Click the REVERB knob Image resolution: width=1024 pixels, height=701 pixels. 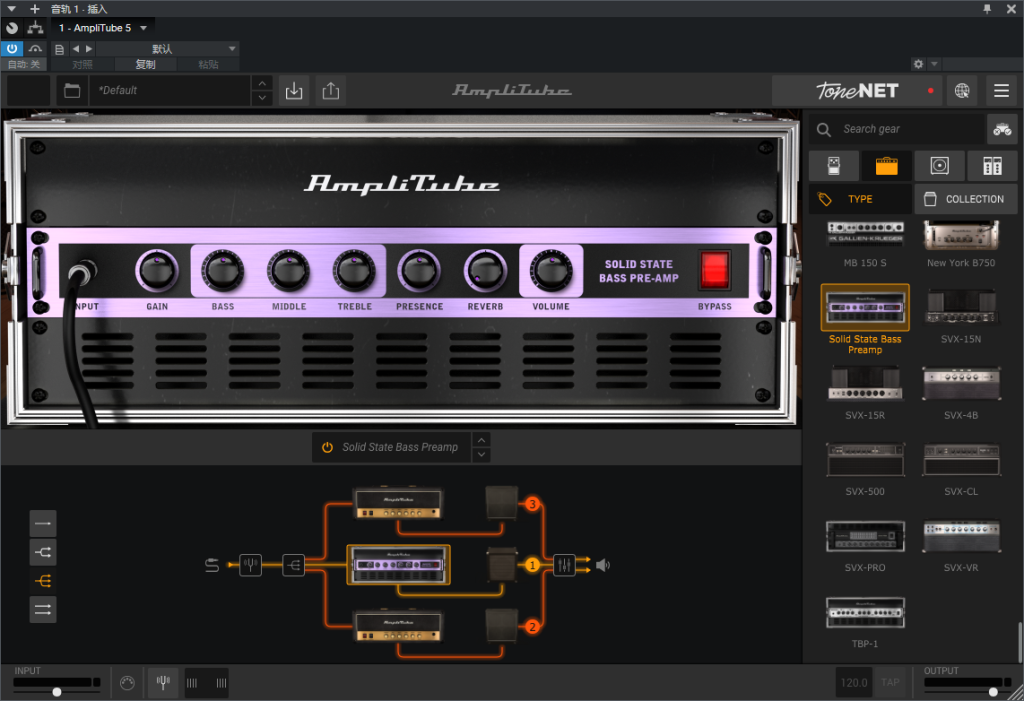[x=485, y=270]
